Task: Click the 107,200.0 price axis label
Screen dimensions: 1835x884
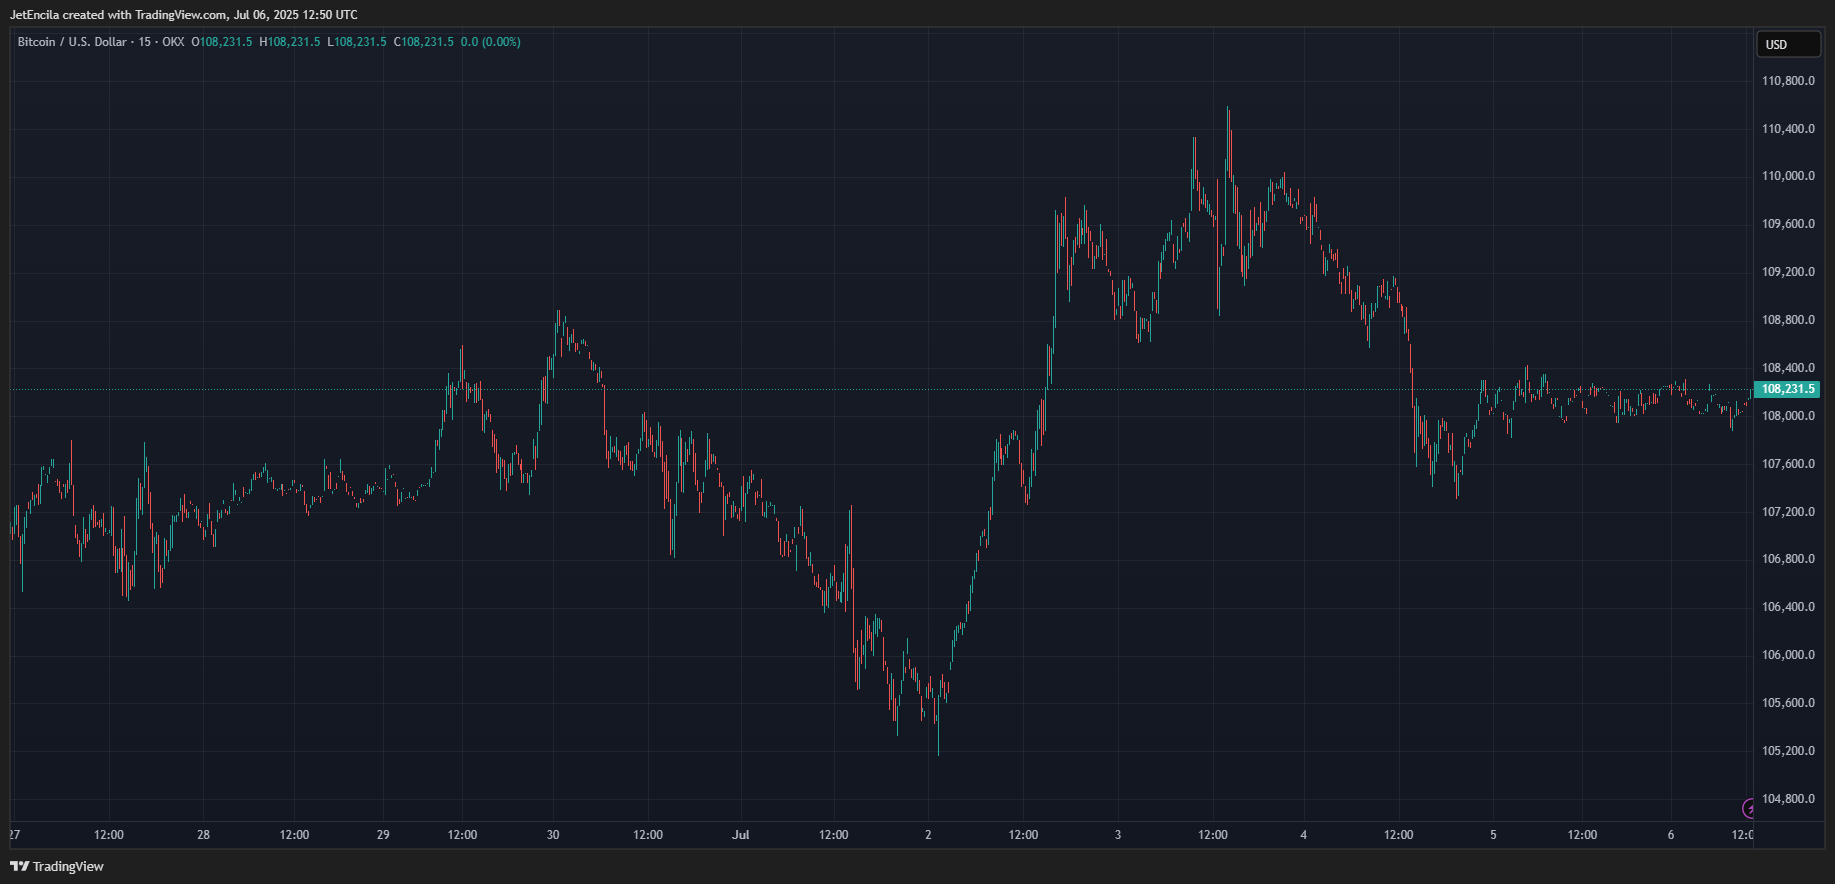Action: pyautogui.click(x=1788, y=512)
